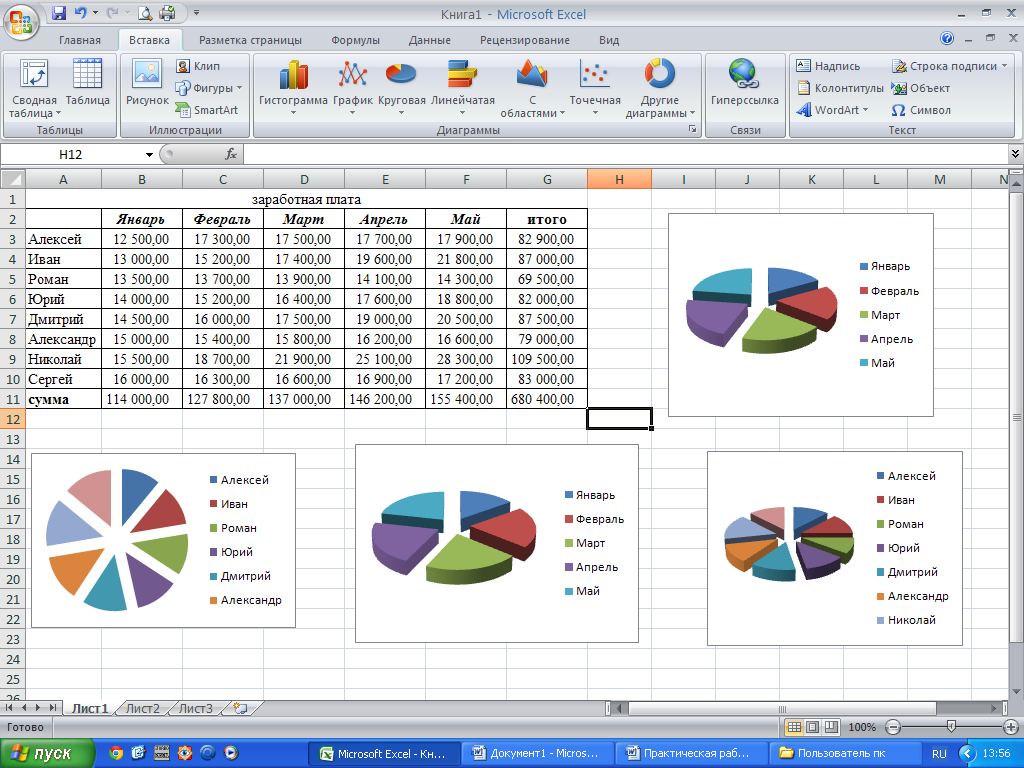Click the RU language indicator in tray
The height and width of the screenshot is (768, 1024).
point(939,754)
